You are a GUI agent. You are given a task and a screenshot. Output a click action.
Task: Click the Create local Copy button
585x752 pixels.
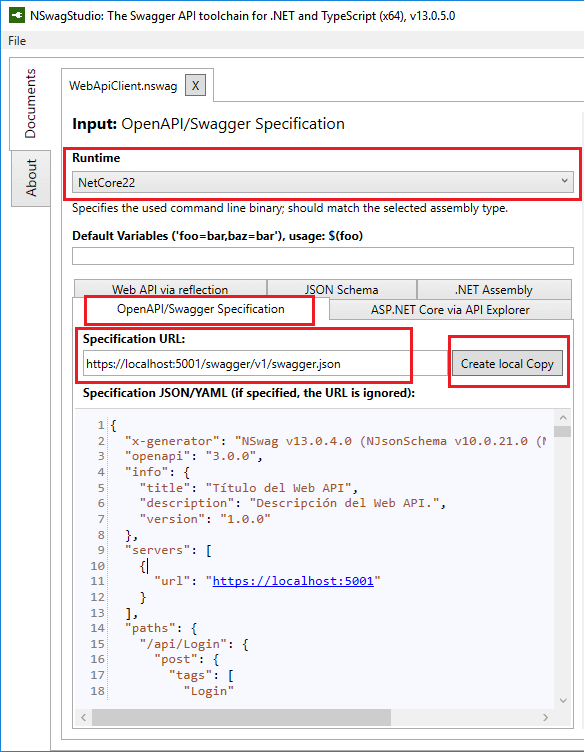tap(507, 364)
